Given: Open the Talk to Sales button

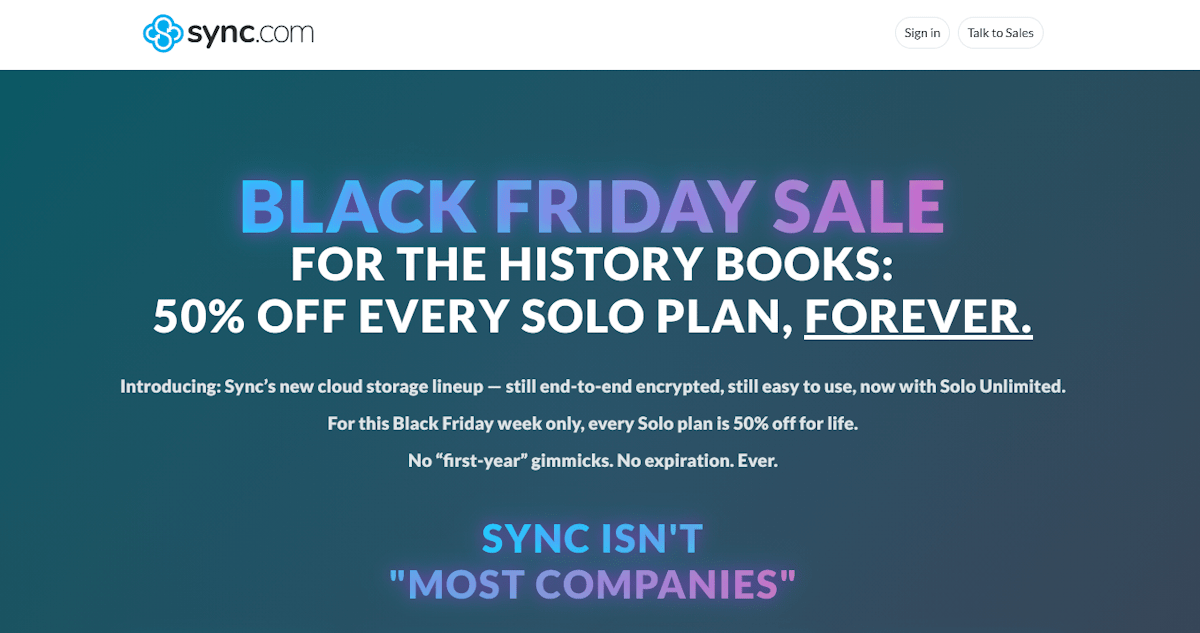Looking at the screenshot, I should 1000,32.
